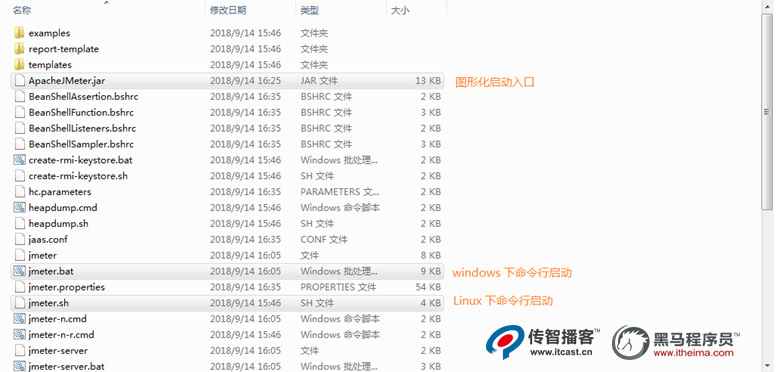
Task: Click the 9 KB size of jmeter.bat
Action: coord(431,271)
